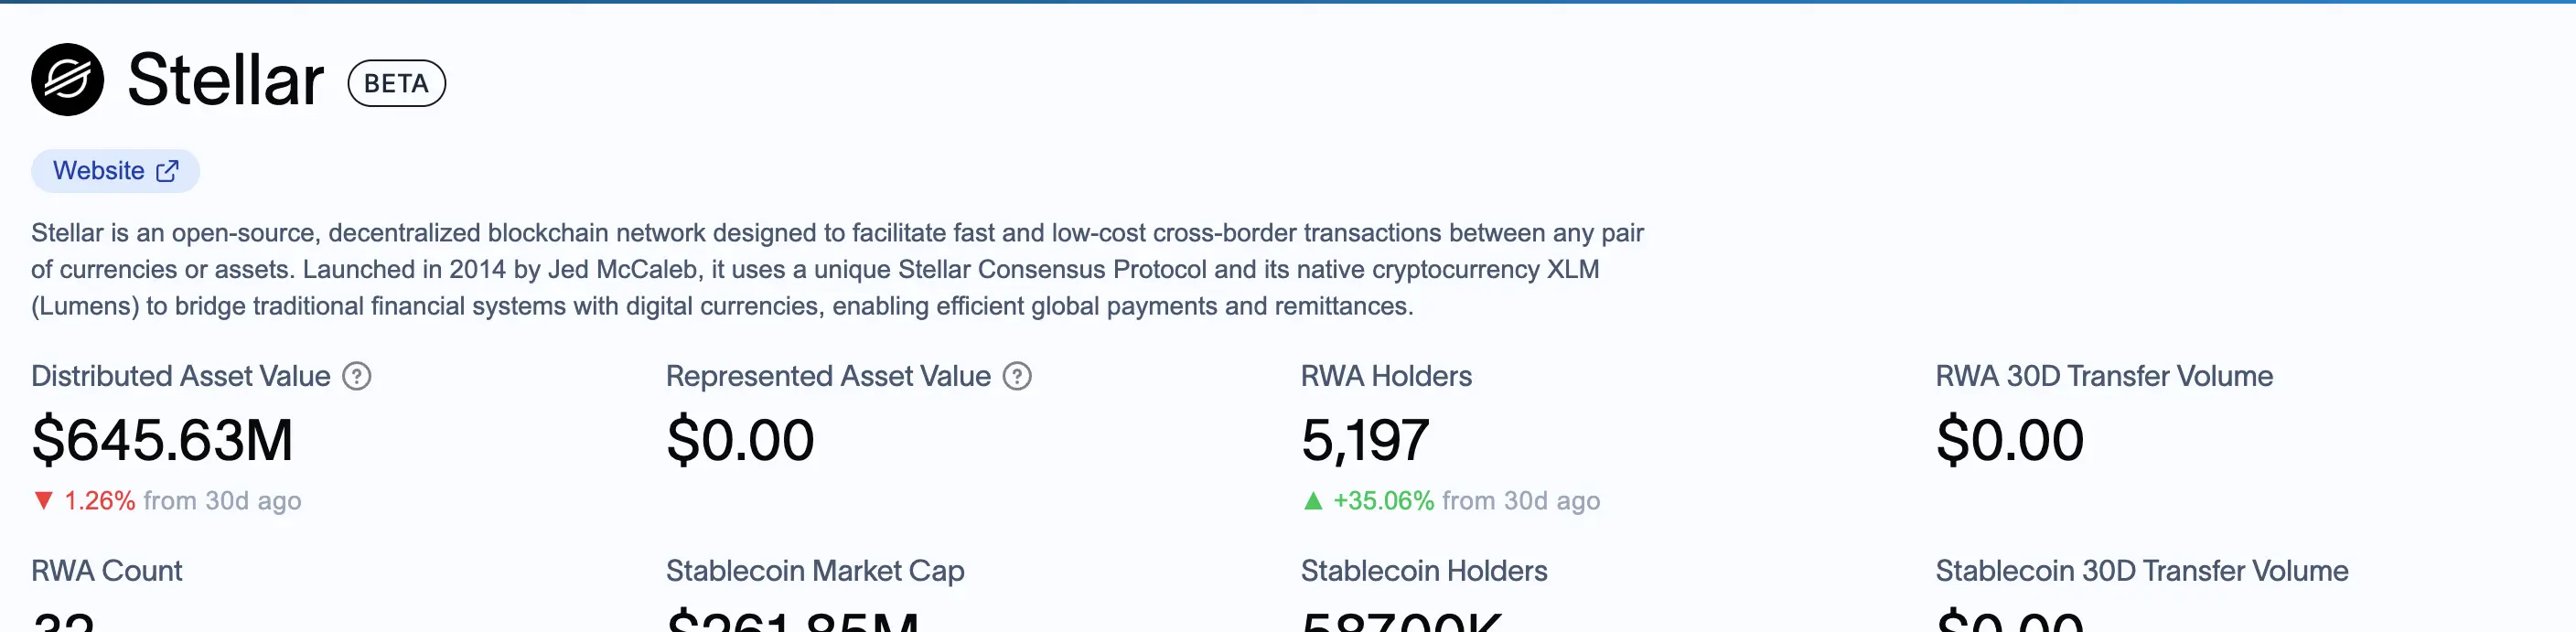Click the external link arrow icon
The image size is (2576, 632).
[x=167, y=171]
